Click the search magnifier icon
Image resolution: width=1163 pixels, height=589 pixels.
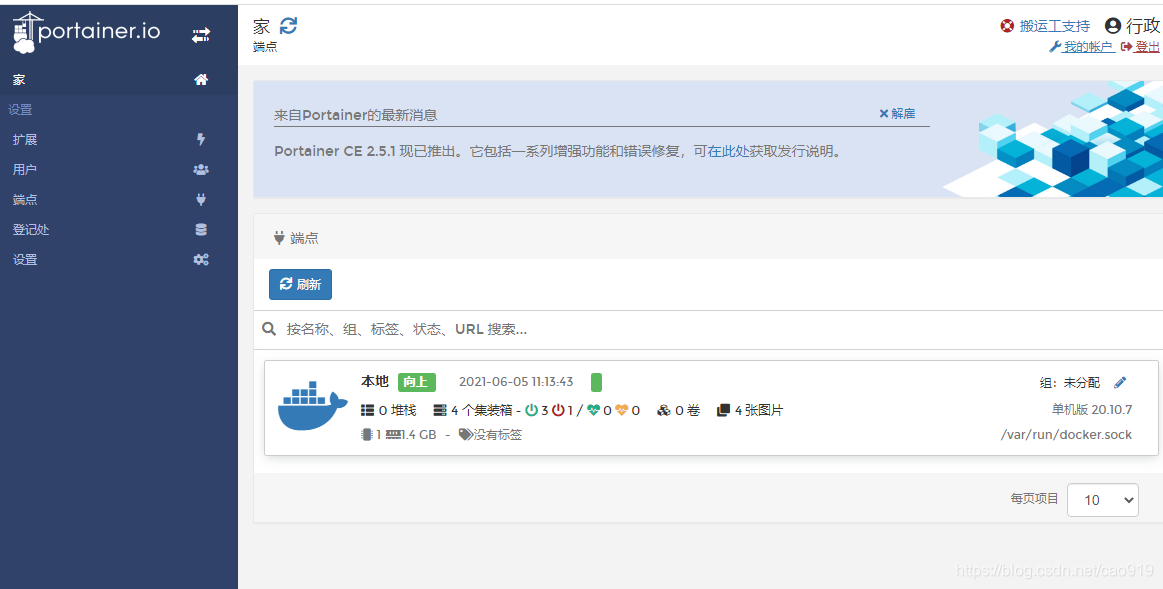269,329
